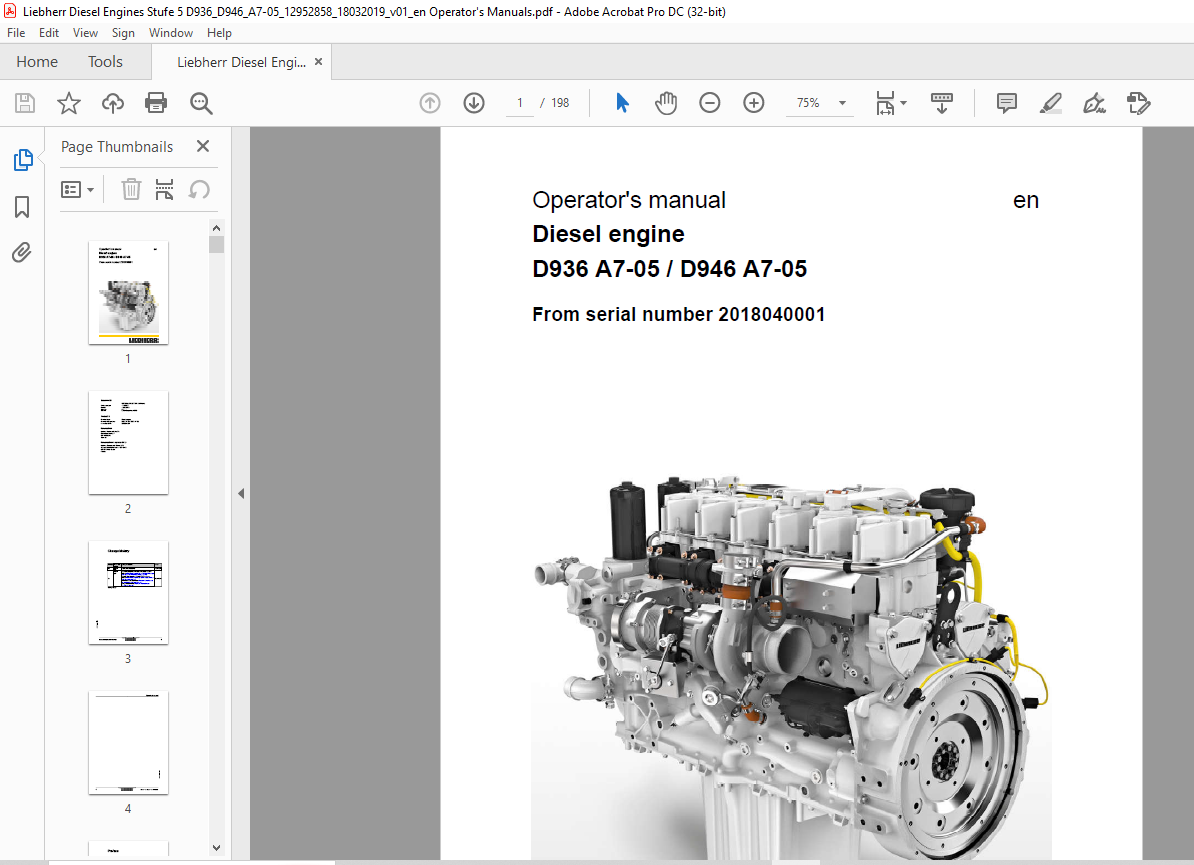Click the 'Diesel engine' heading text
The image size is (1194, 865).
click(608, 234)
